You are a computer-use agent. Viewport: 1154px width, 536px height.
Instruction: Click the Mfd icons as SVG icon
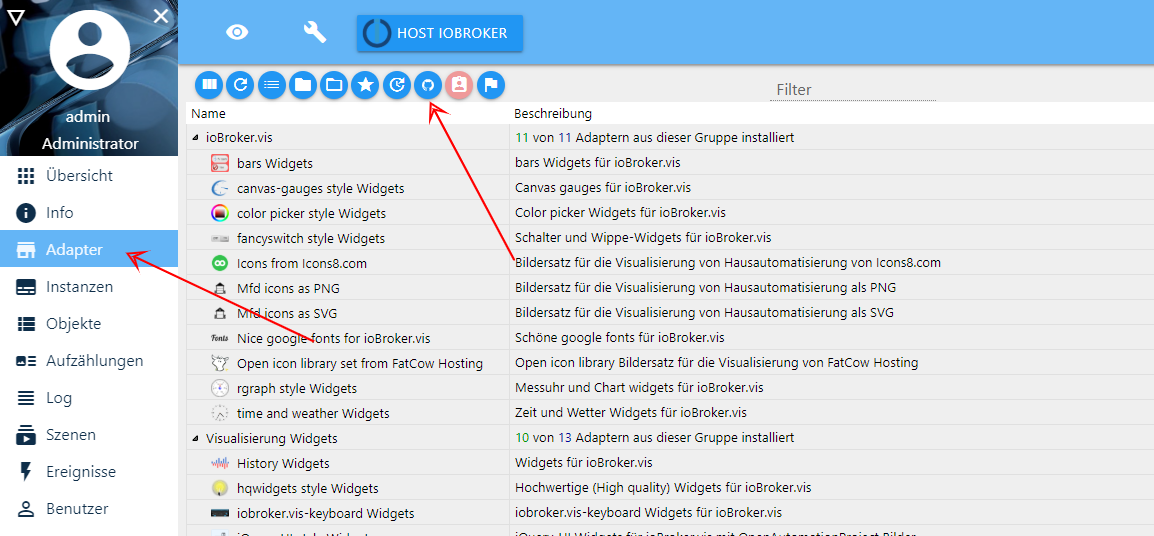pyautogui.click(x=220, y=313)
